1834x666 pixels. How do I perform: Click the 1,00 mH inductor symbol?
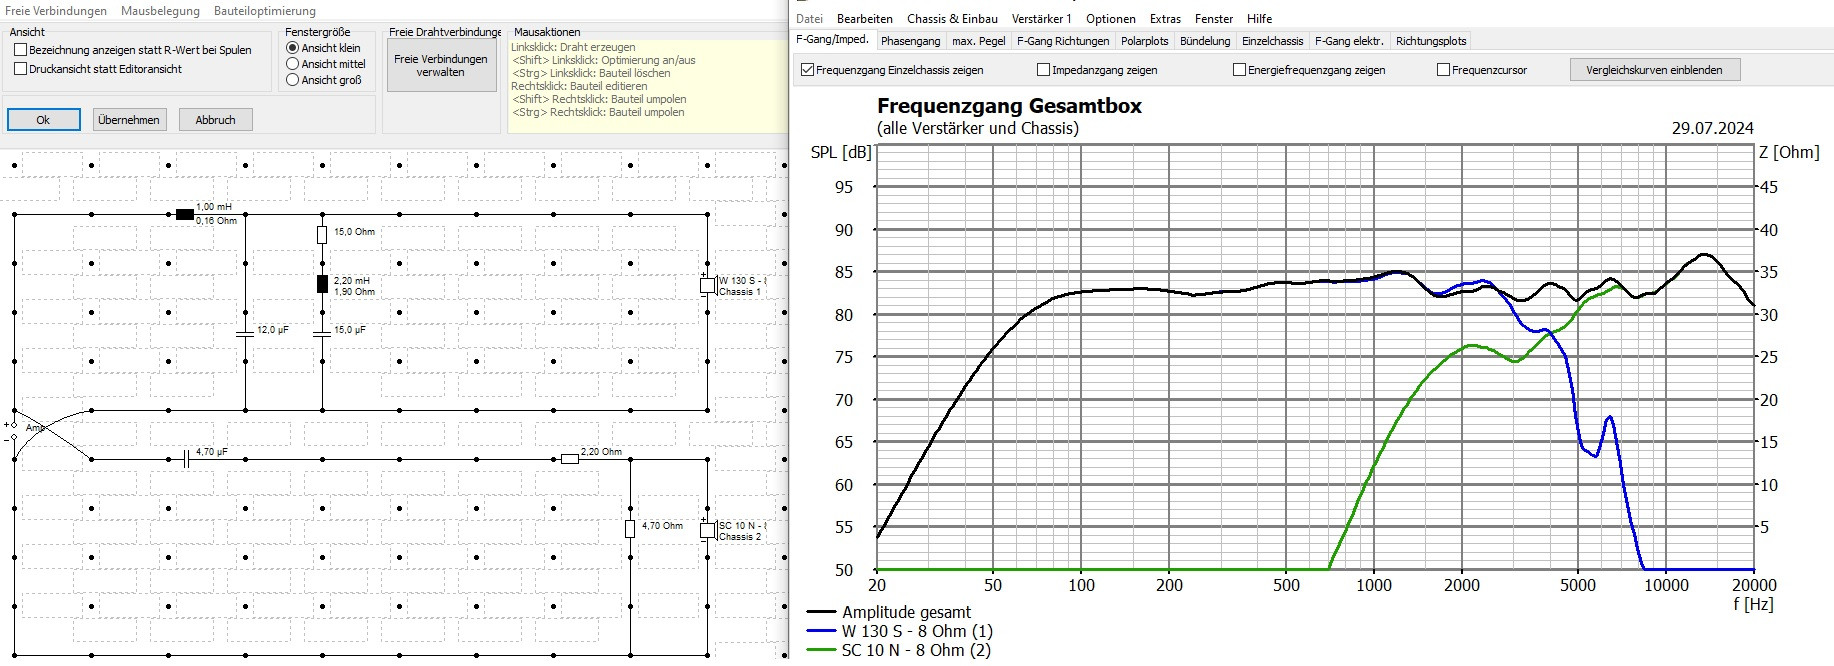(184, 214)
